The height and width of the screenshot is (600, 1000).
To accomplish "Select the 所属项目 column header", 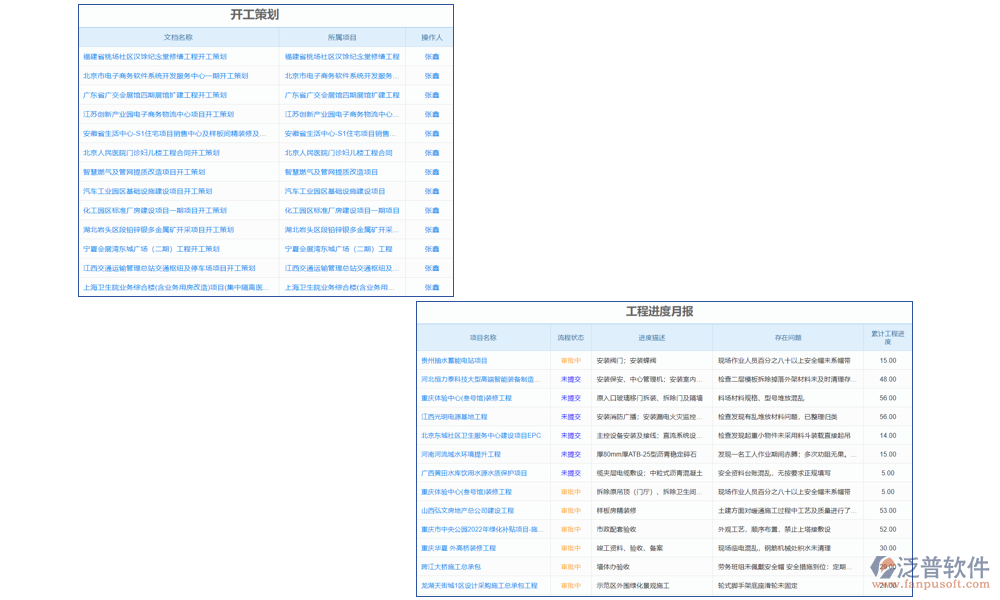I will (x=342, y=38).
